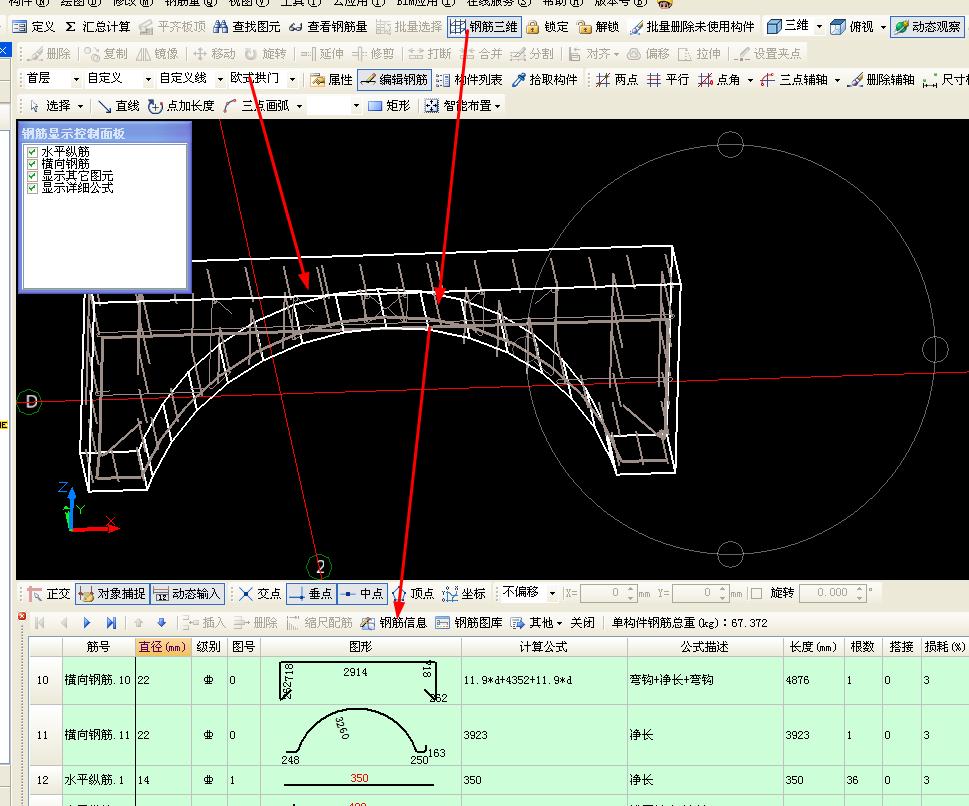This screenshot has width=969, height=806.
Task: Toggle 垂点 perpendicular snap
Action: tap(311, 593)
